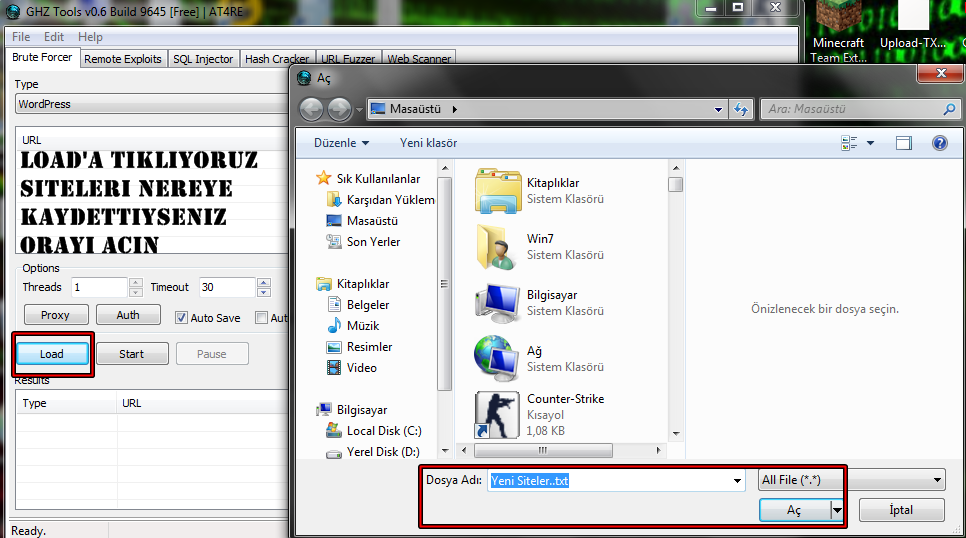Click the file list vertical scrollbar thumb
966x538 pixels.
pos(676,184)
